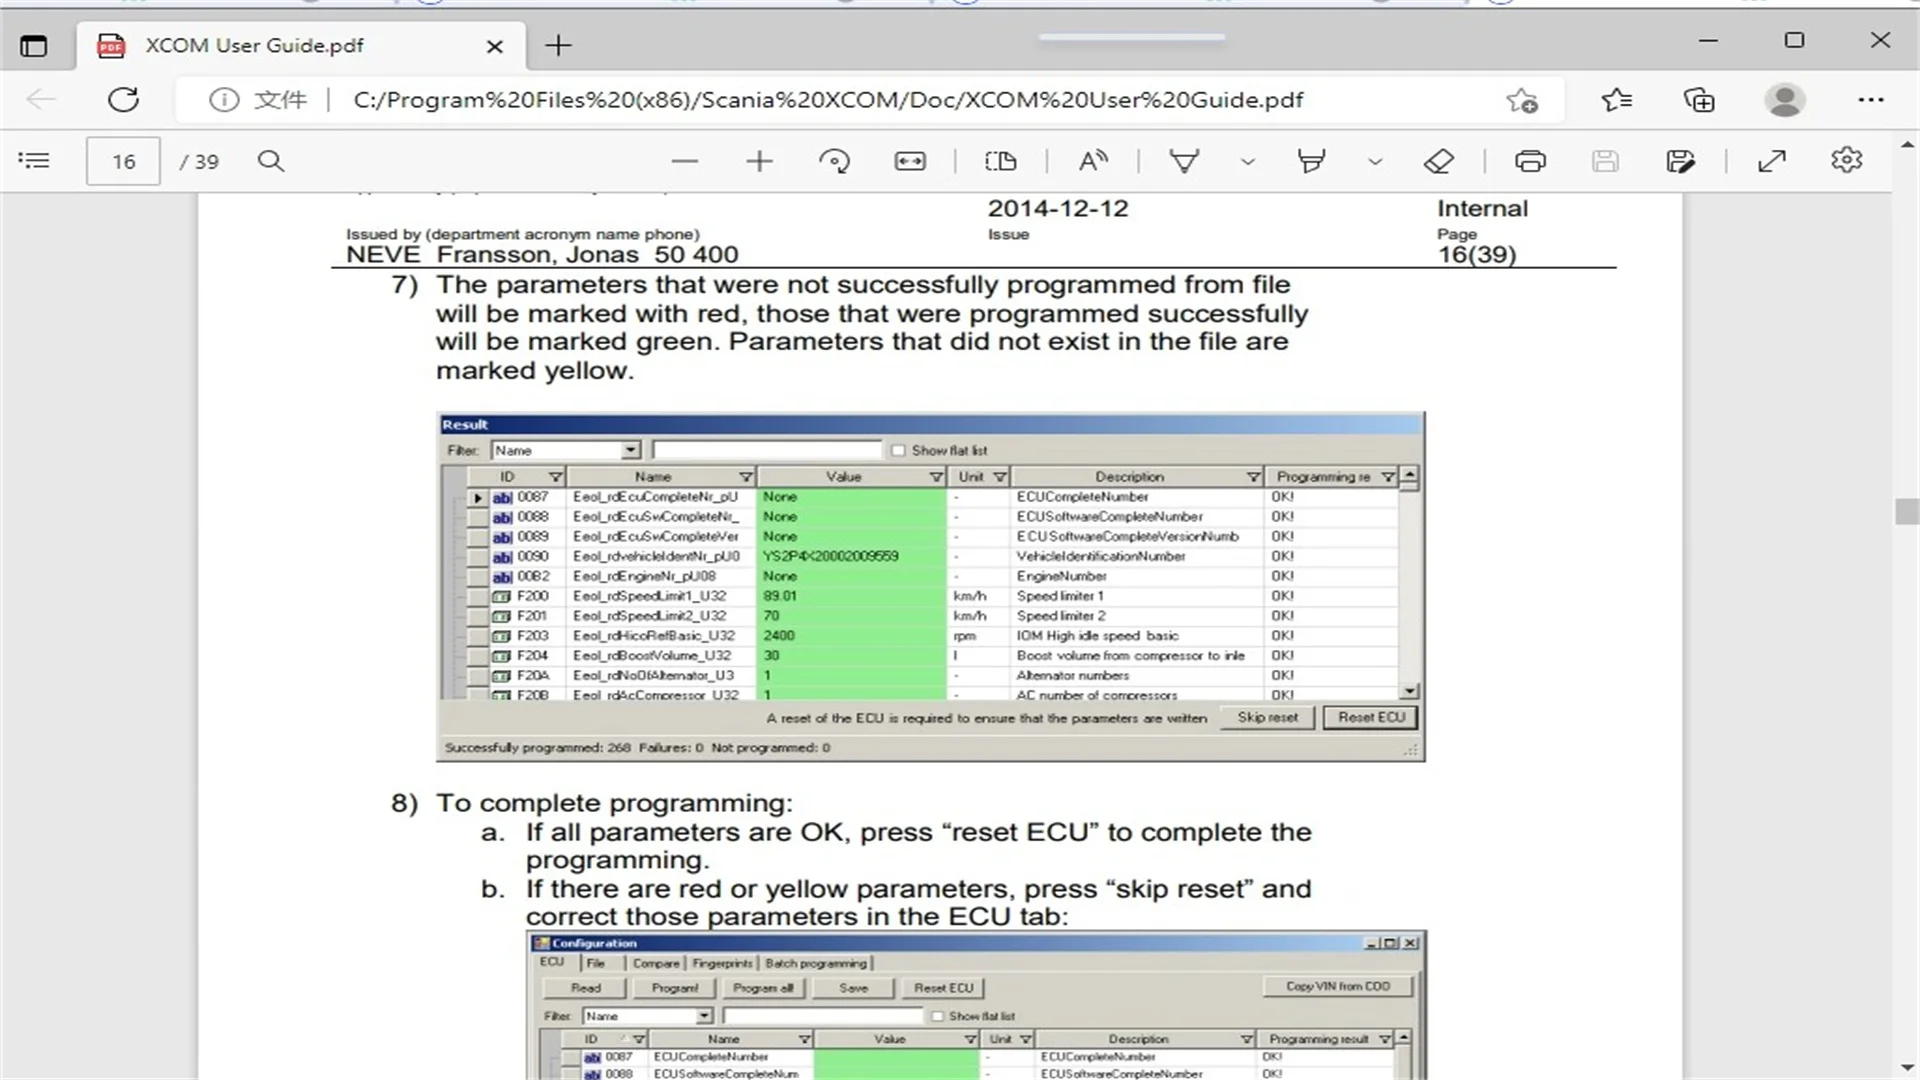Image resolution: width=1920 pixels, height=1080 pixels.
Task: Zoom out with the minus icon
Action: click(685, 161)
